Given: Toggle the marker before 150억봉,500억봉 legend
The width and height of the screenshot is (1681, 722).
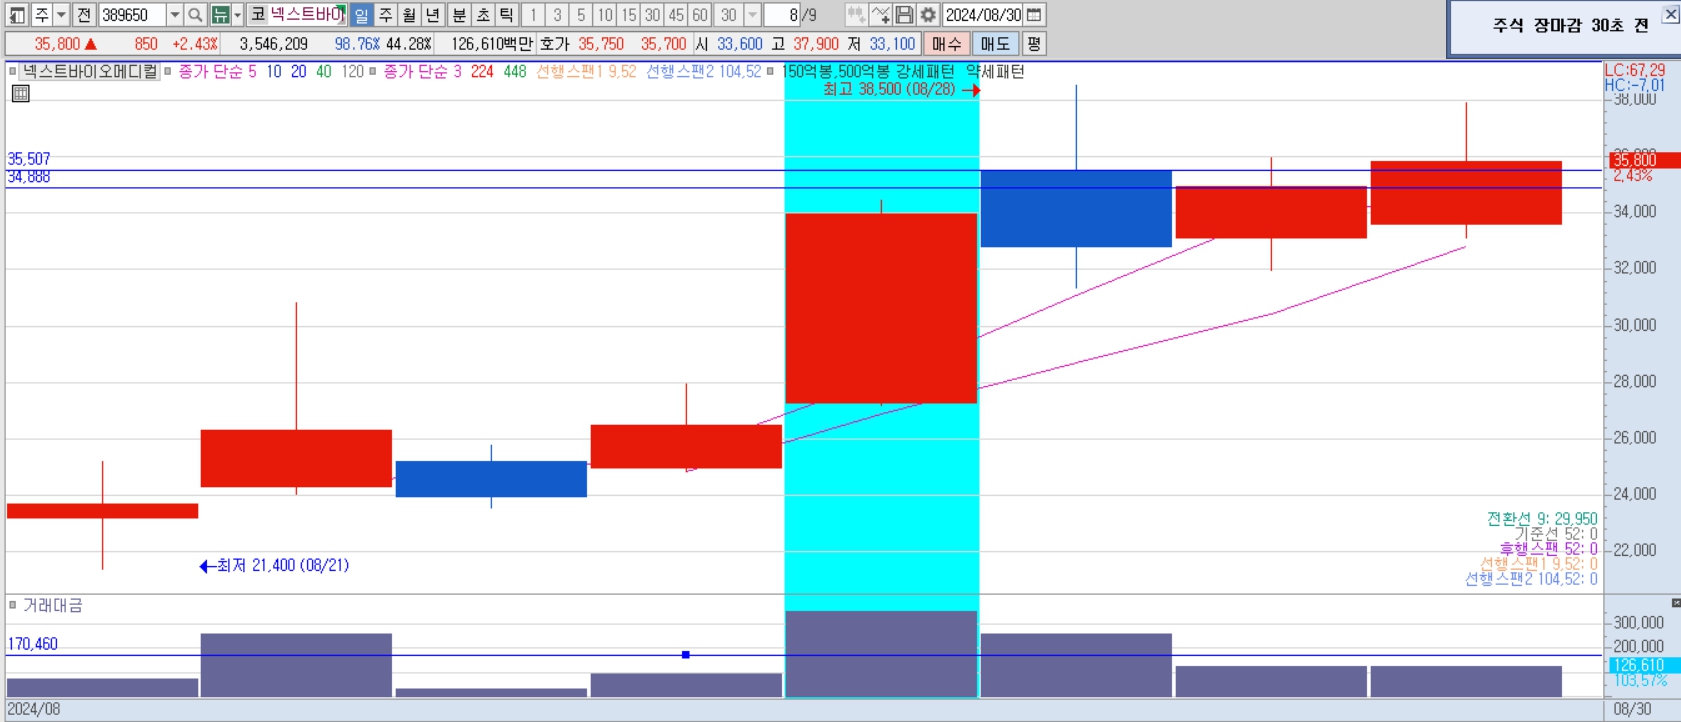Looking at the screenshot, I should coord(770,71).
